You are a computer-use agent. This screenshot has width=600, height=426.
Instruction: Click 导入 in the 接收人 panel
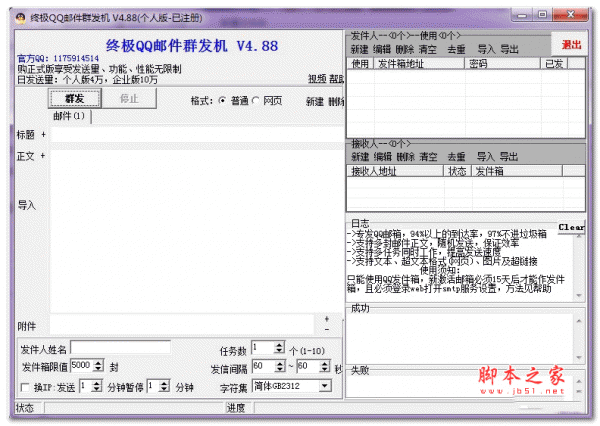(x=485, y=157)
